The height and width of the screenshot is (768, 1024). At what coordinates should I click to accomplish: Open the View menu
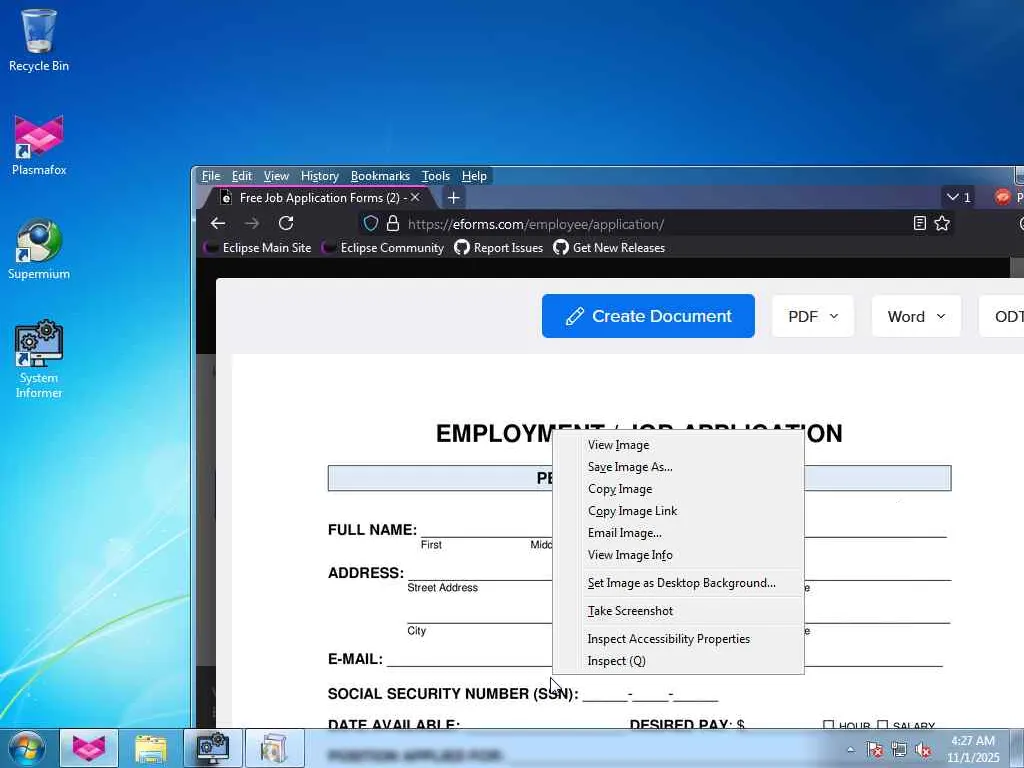[x=276, y=176]
